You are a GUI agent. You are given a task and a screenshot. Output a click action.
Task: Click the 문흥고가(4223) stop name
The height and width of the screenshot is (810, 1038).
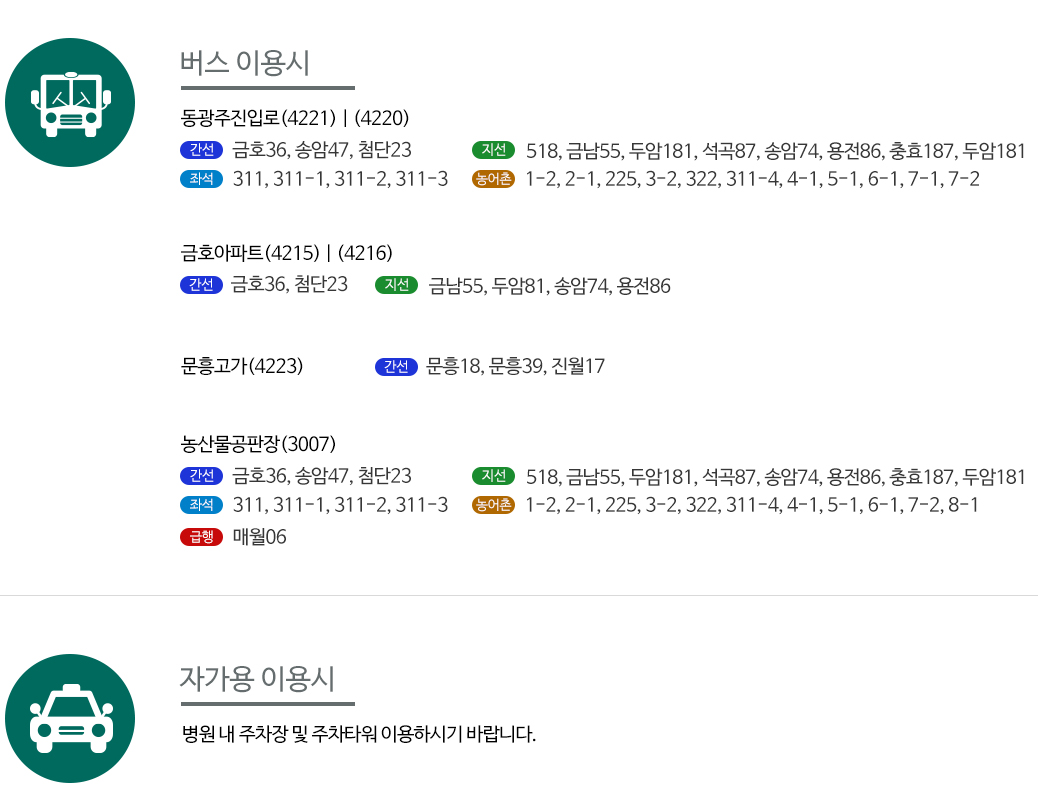tap(242, 366)
